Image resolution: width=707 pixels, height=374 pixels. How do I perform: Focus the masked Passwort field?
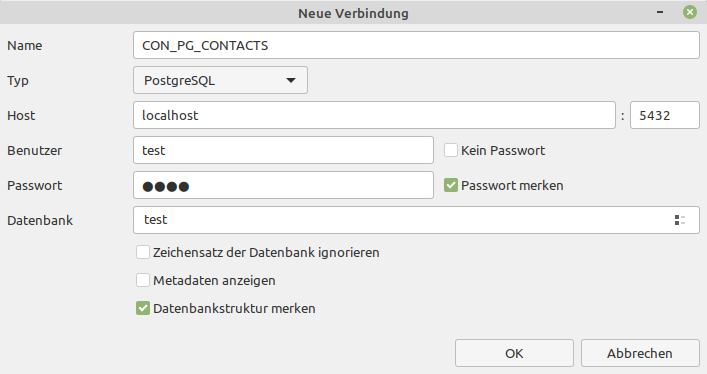coord(283,185)
